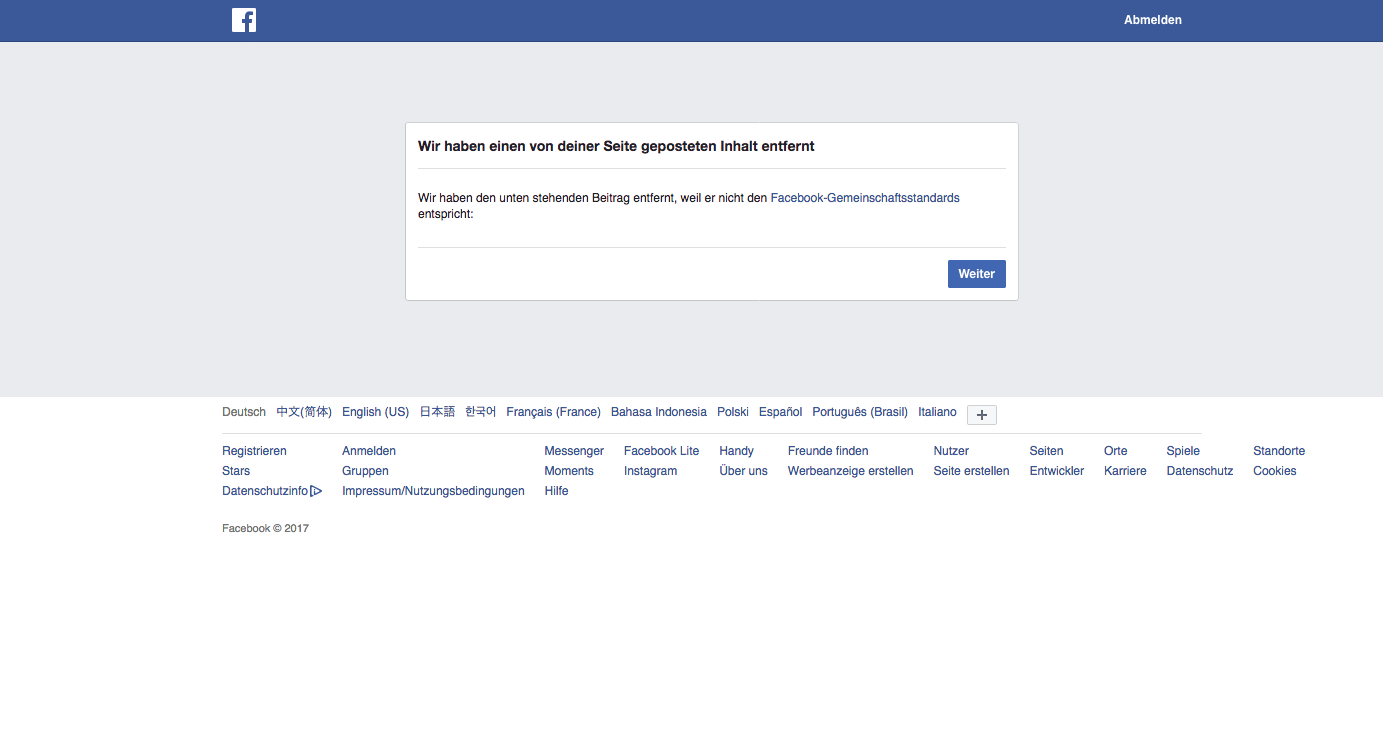Image resolution: width=1383 pixels, height=755 pixels.
Task: Switch language to Italiano
Action: click(x=937, y=412)
